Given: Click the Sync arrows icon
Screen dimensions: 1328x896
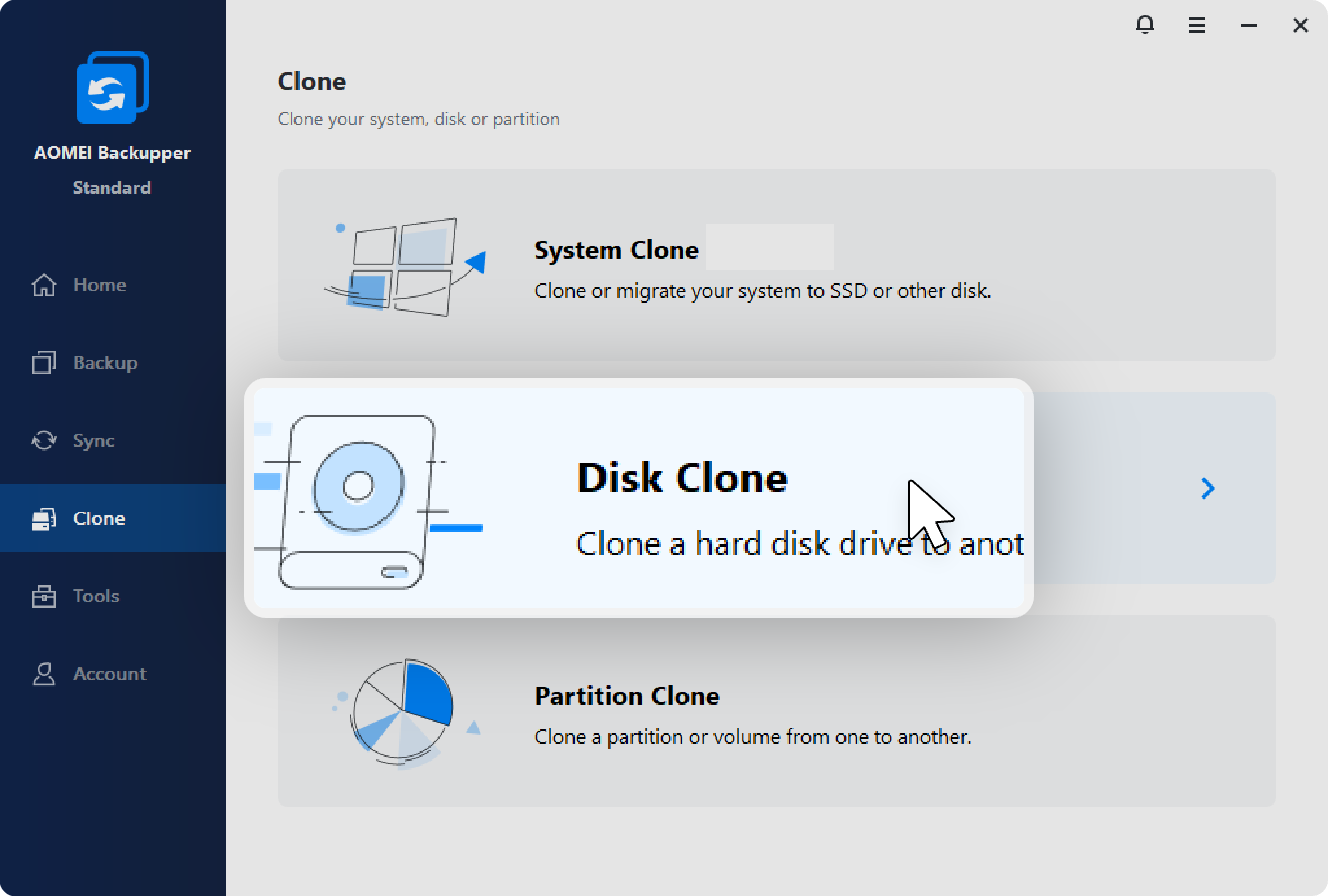Looking at the screenshot, I should point(44,441).
